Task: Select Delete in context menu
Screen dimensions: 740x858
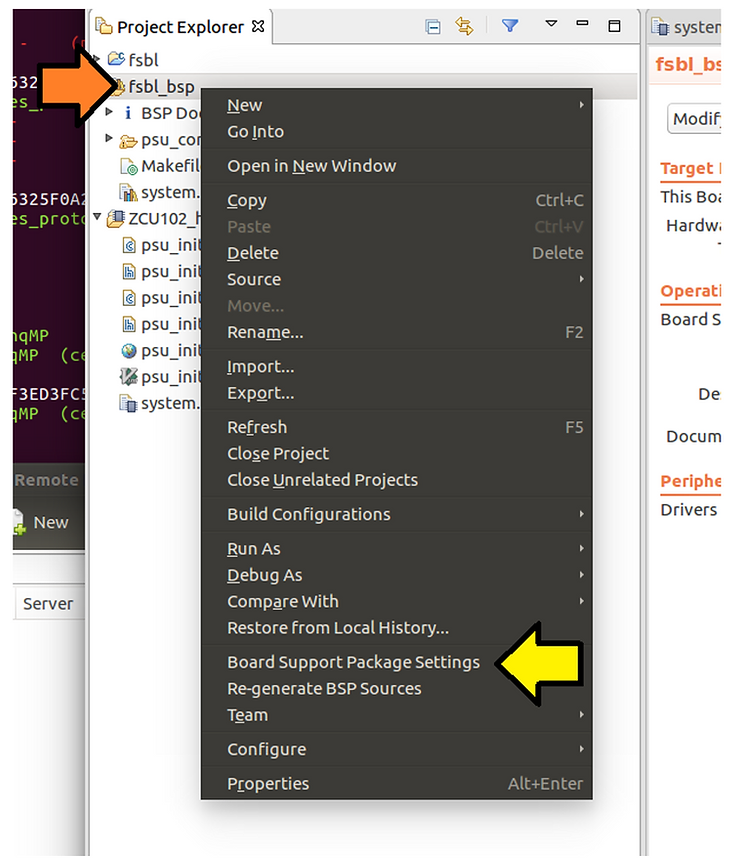Action: 397,253
